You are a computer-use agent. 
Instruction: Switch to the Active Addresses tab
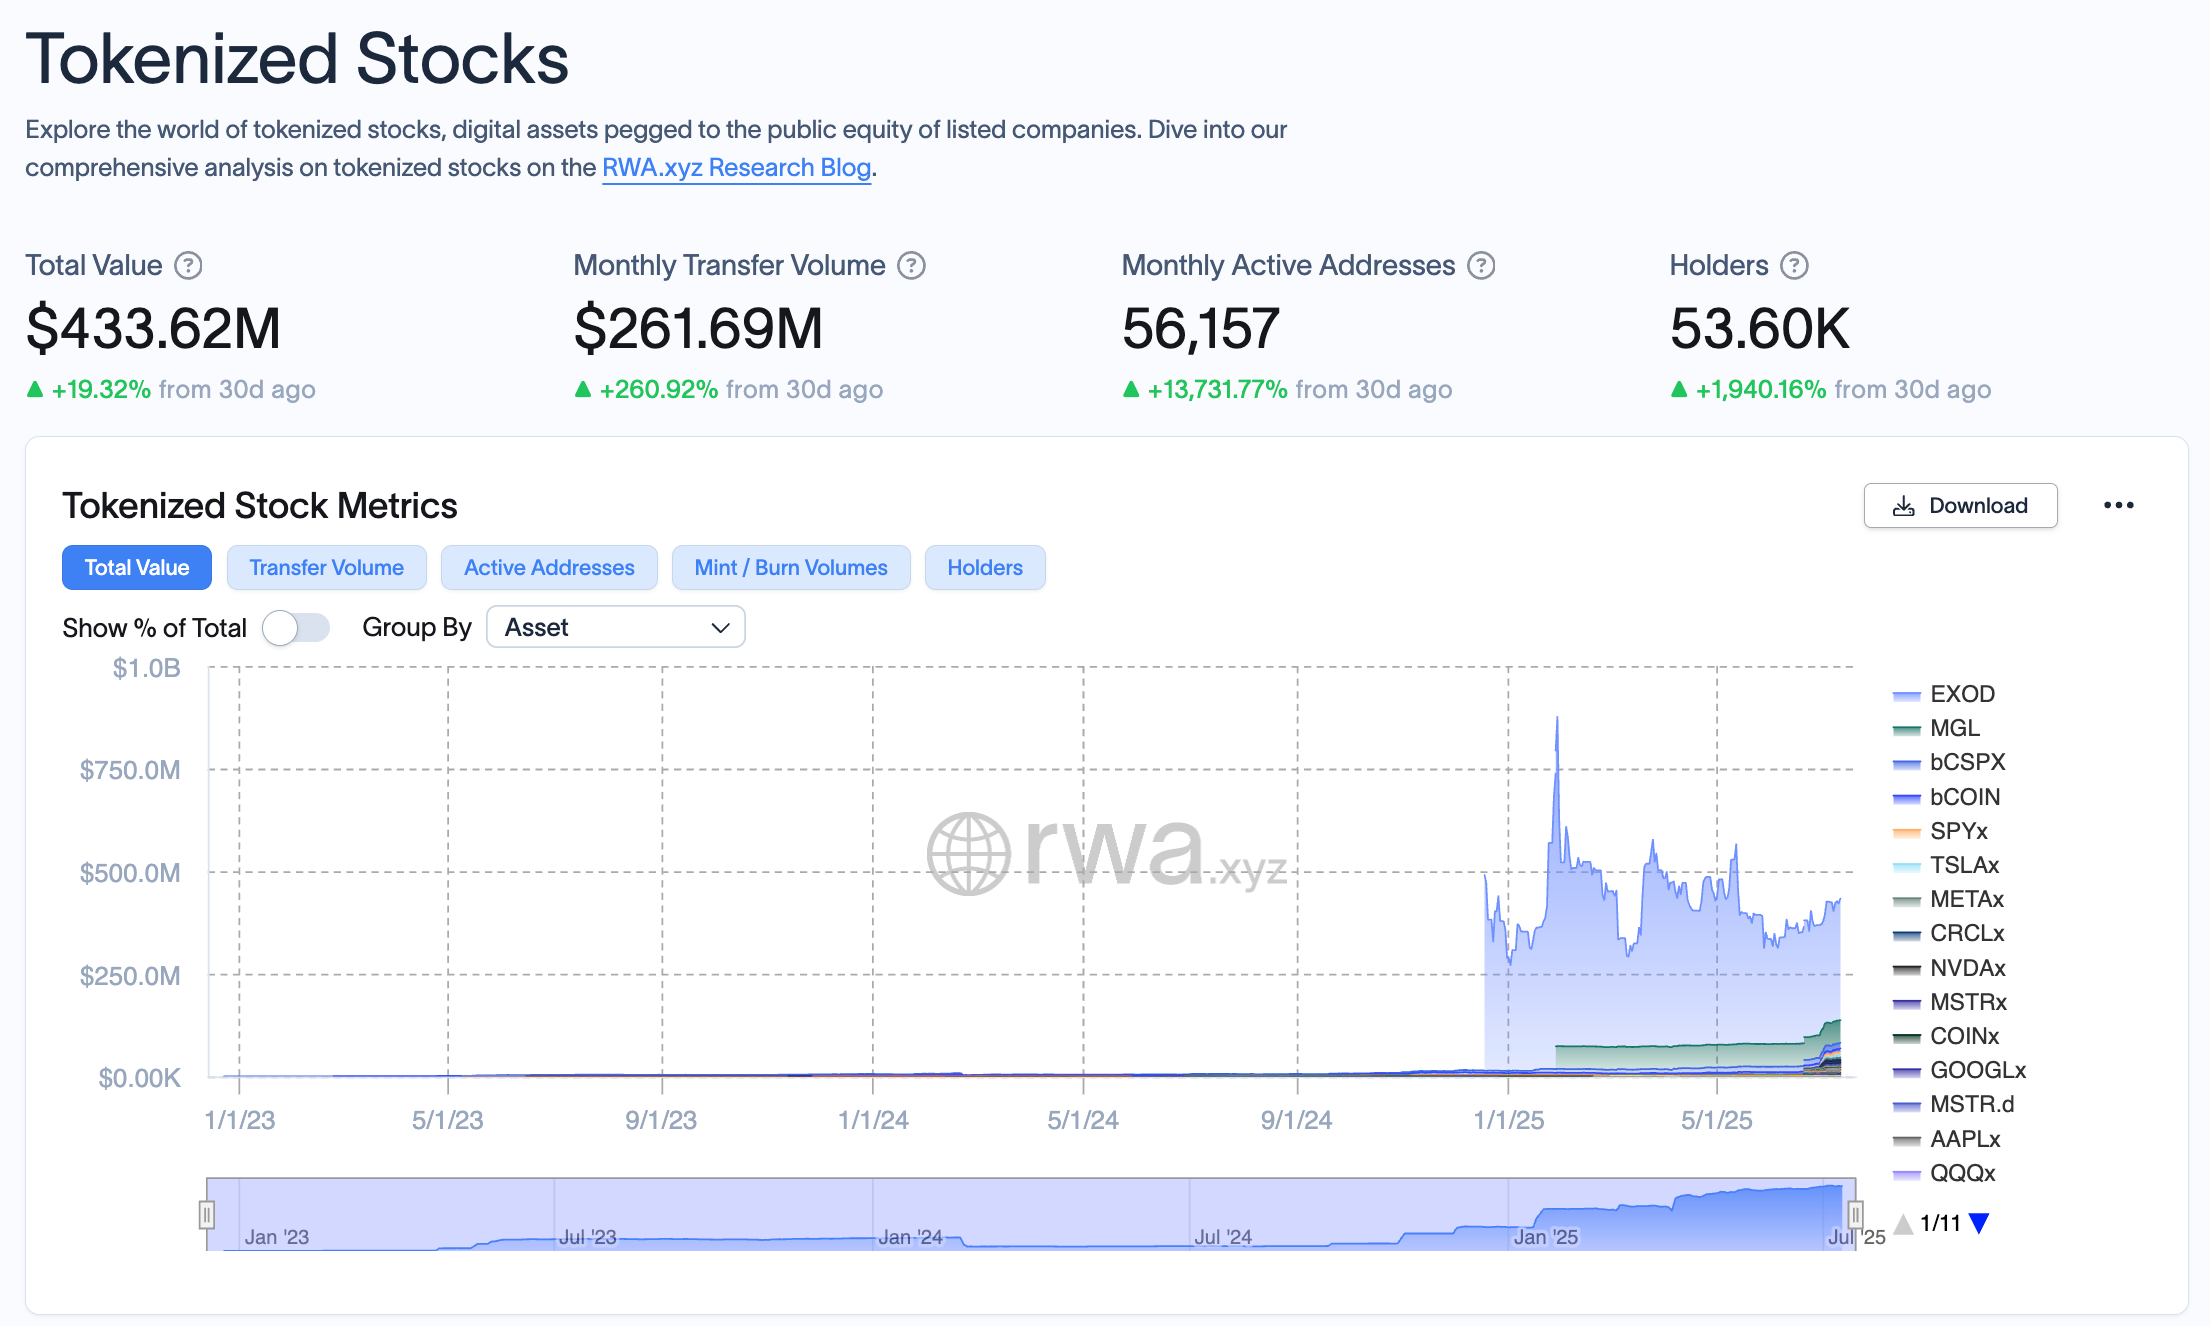coord(549,567)
